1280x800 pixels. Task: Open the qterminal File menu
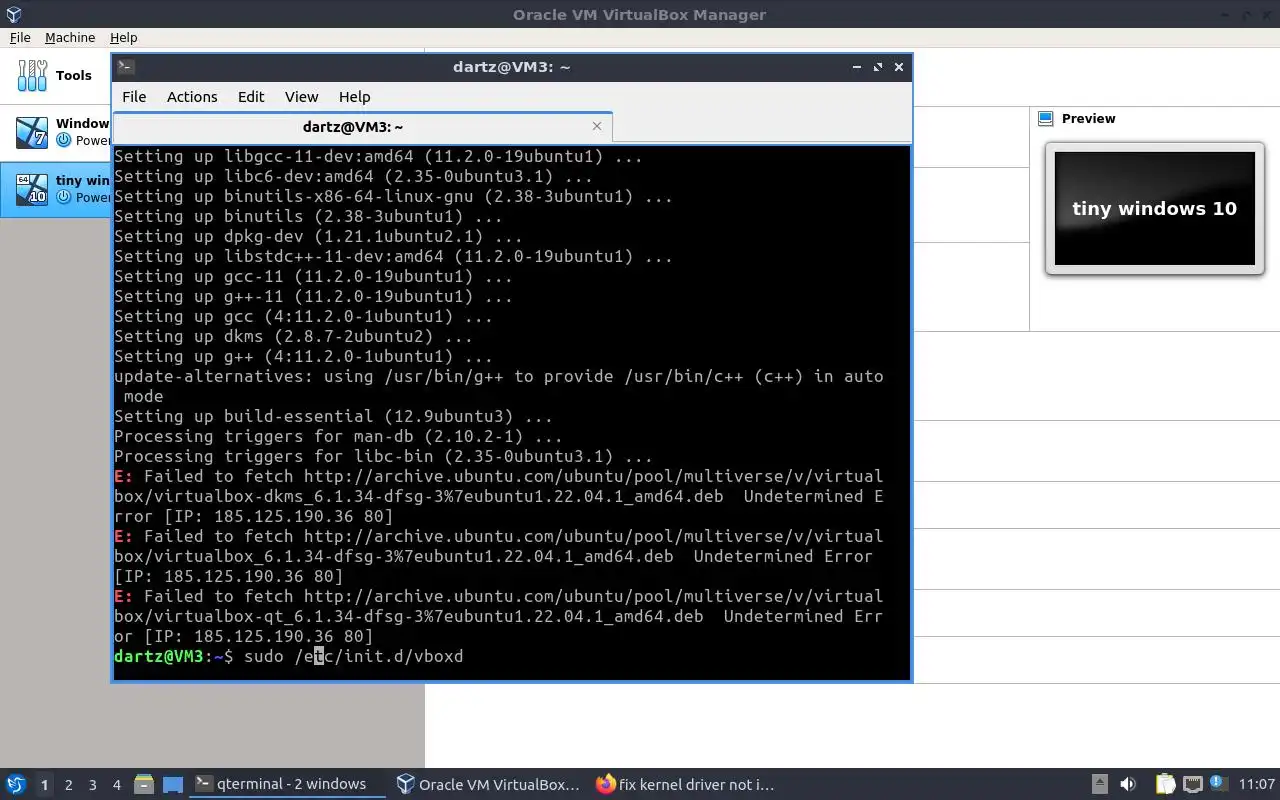[x=134, y=97]
